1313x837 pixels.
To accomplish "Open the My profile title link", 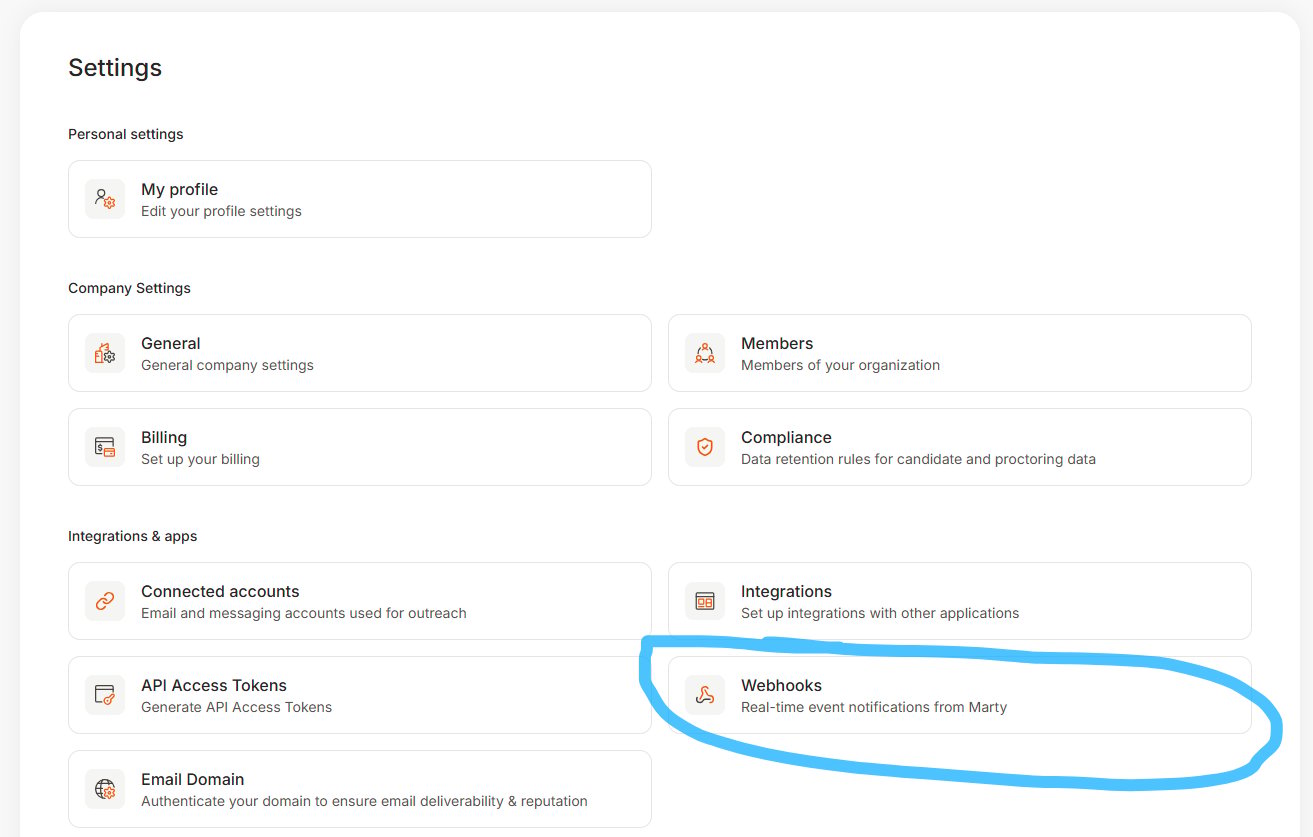I will [x=179, y=189].
